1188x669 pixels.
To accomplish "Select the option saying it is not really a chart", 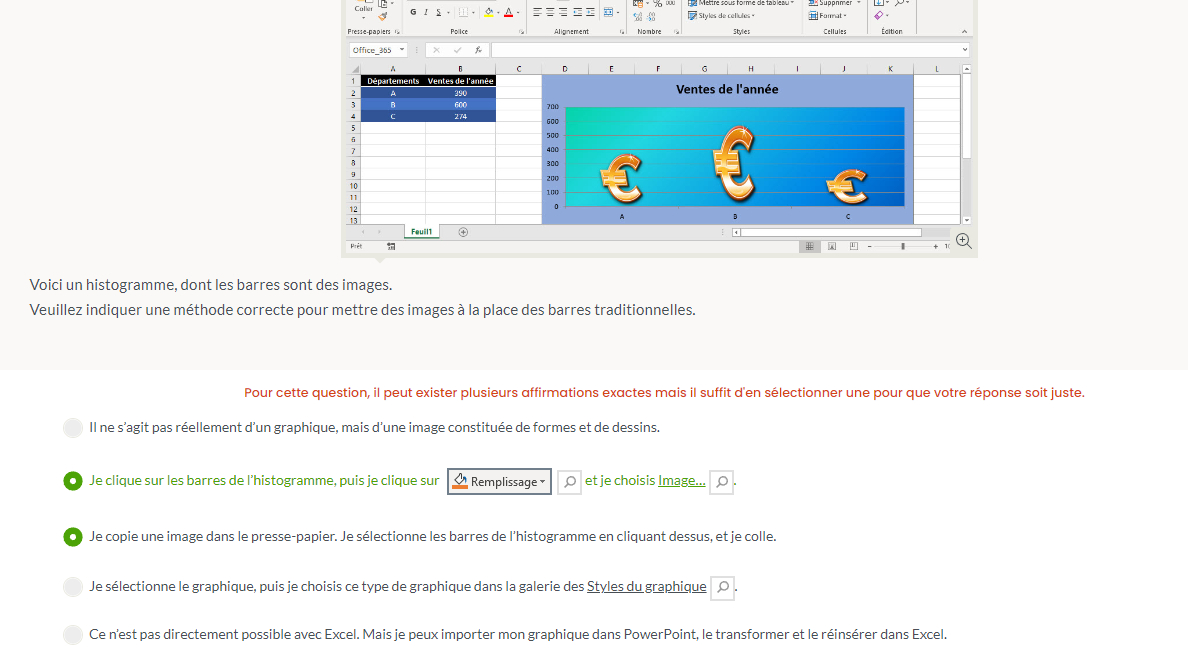I will pos(73,428).
